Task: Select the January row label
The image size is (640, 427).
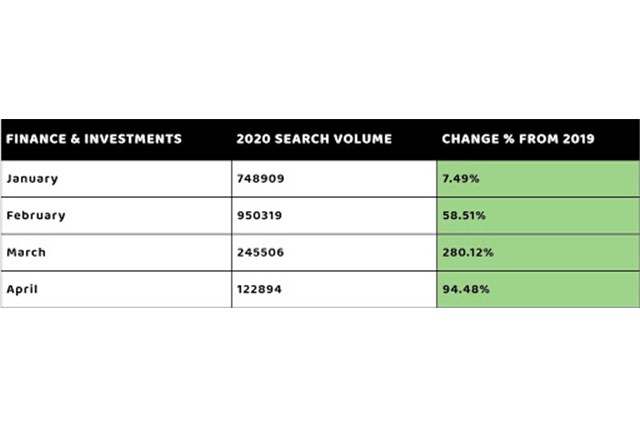Action: [x=32, y=177]
